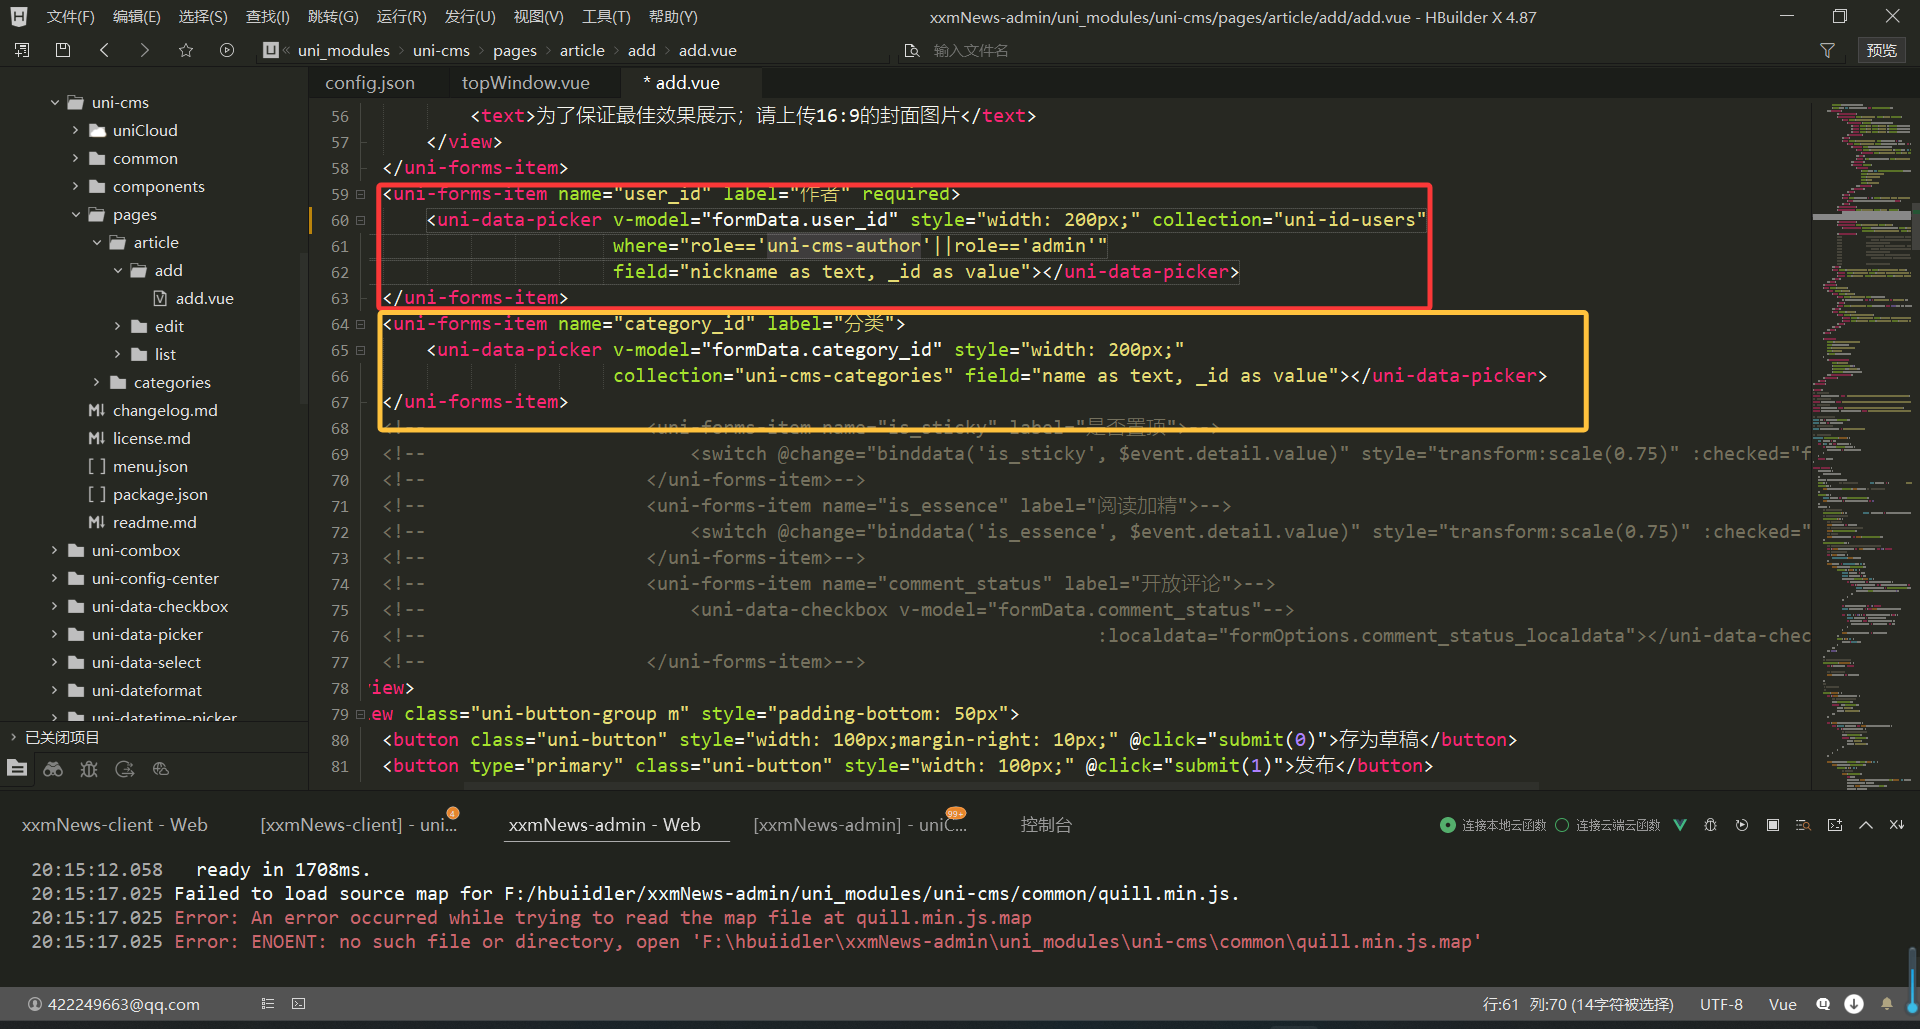Expand the categories folder in tree
Screen dimensions: 1920x1029
point(96,382)
